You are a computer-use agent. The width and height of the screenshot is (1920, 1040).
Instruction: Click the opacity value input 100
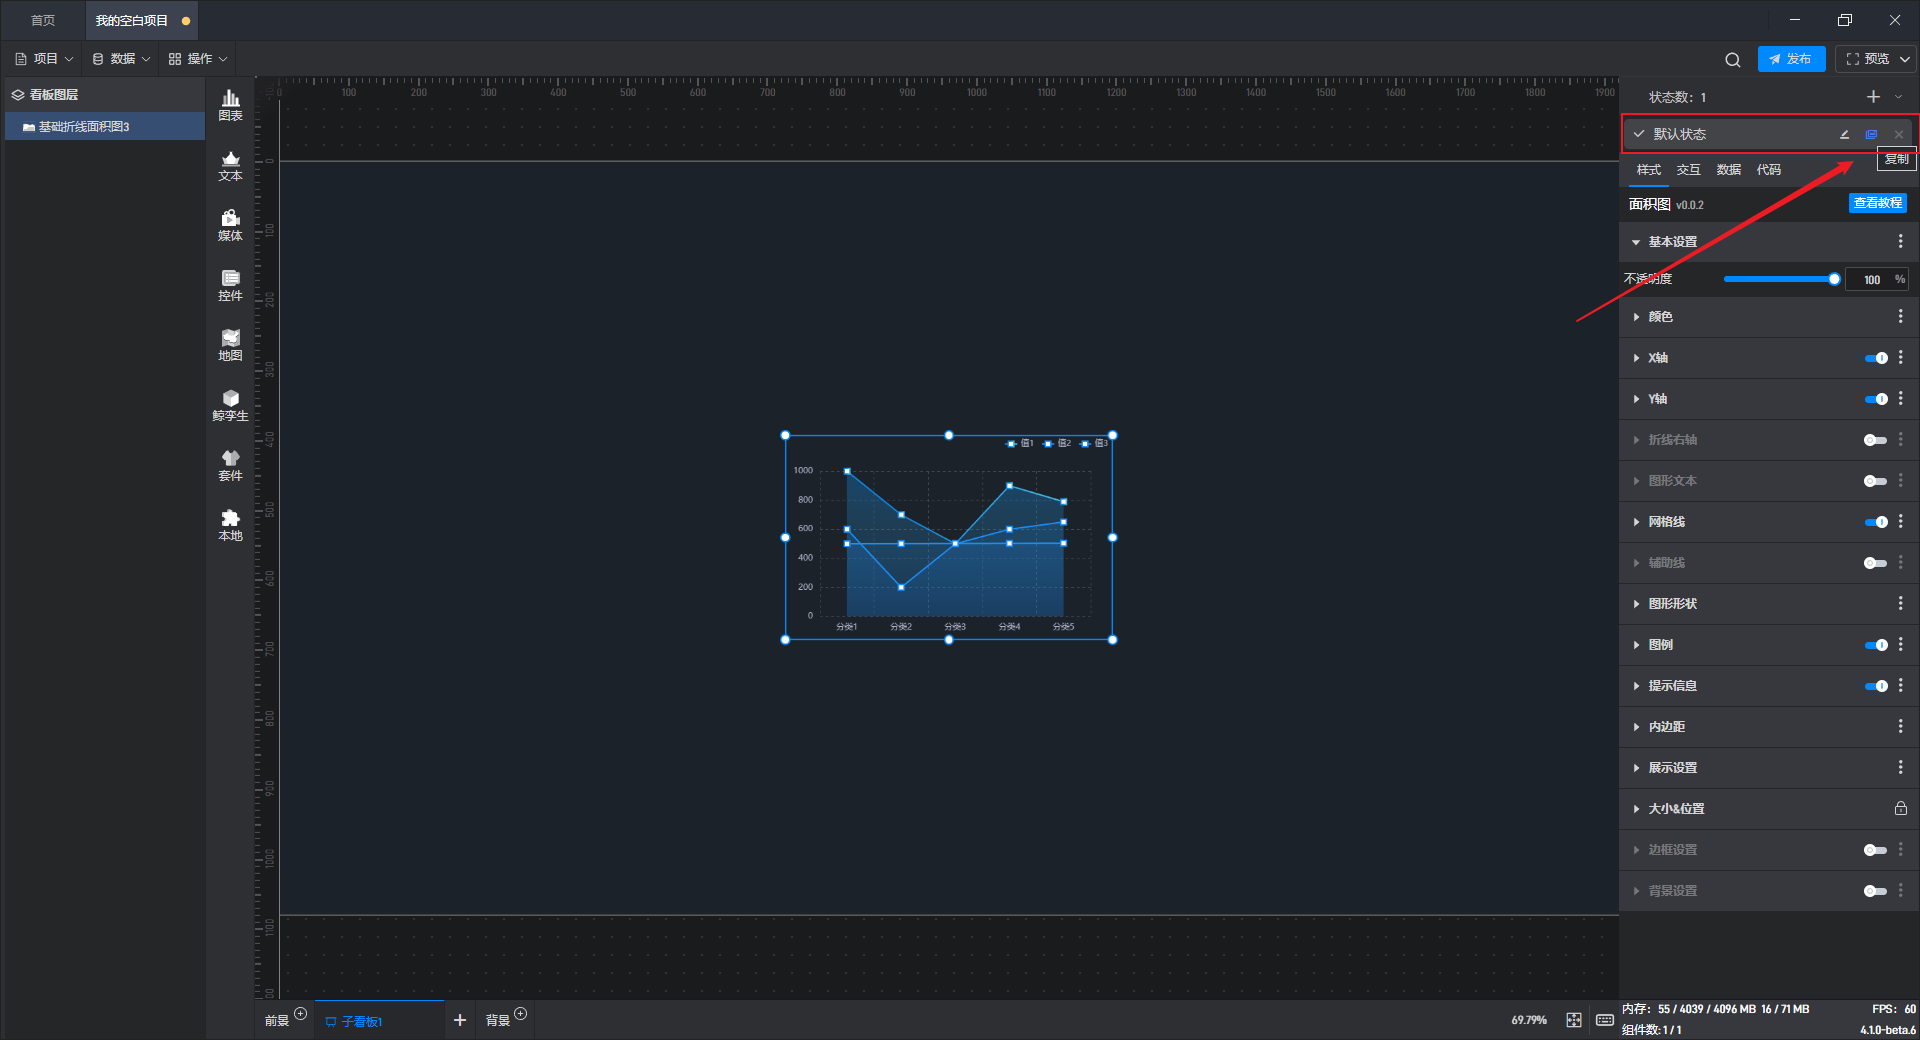[x=1871, y=280]
